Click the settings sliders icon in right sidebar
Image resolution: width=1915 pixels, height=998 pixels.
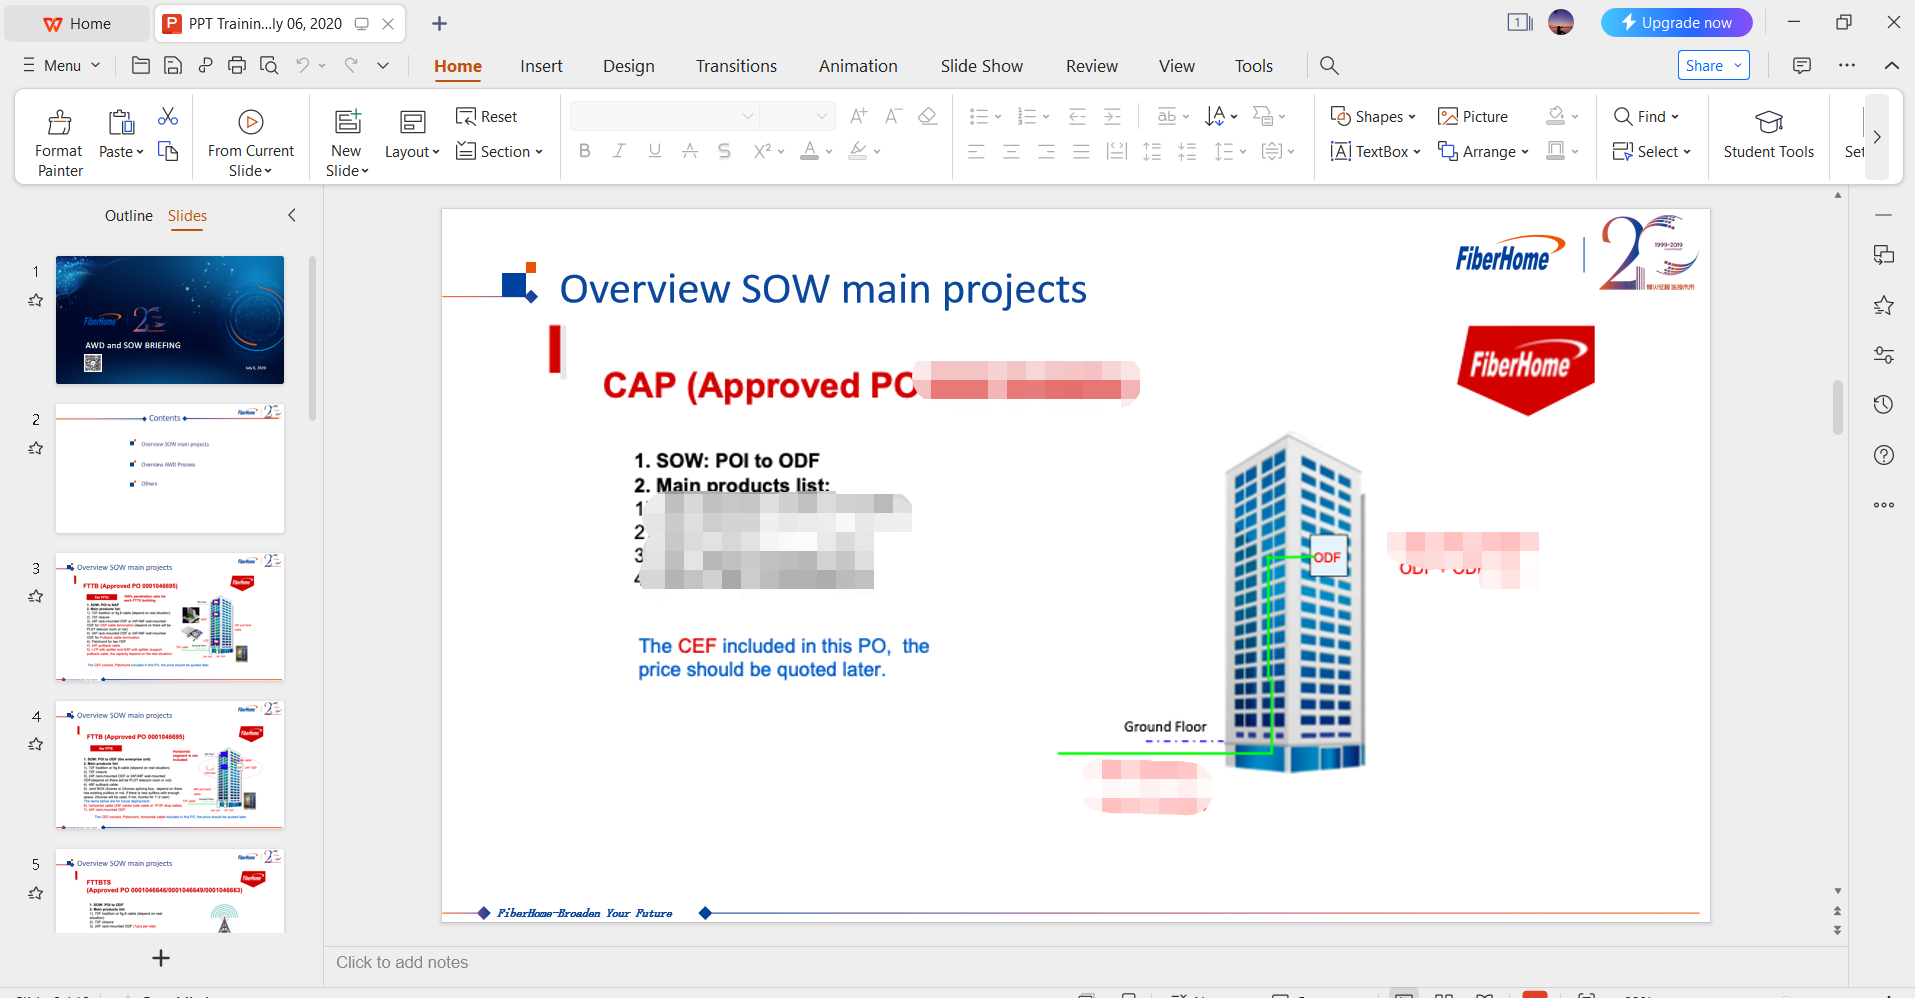point(1884,355)
